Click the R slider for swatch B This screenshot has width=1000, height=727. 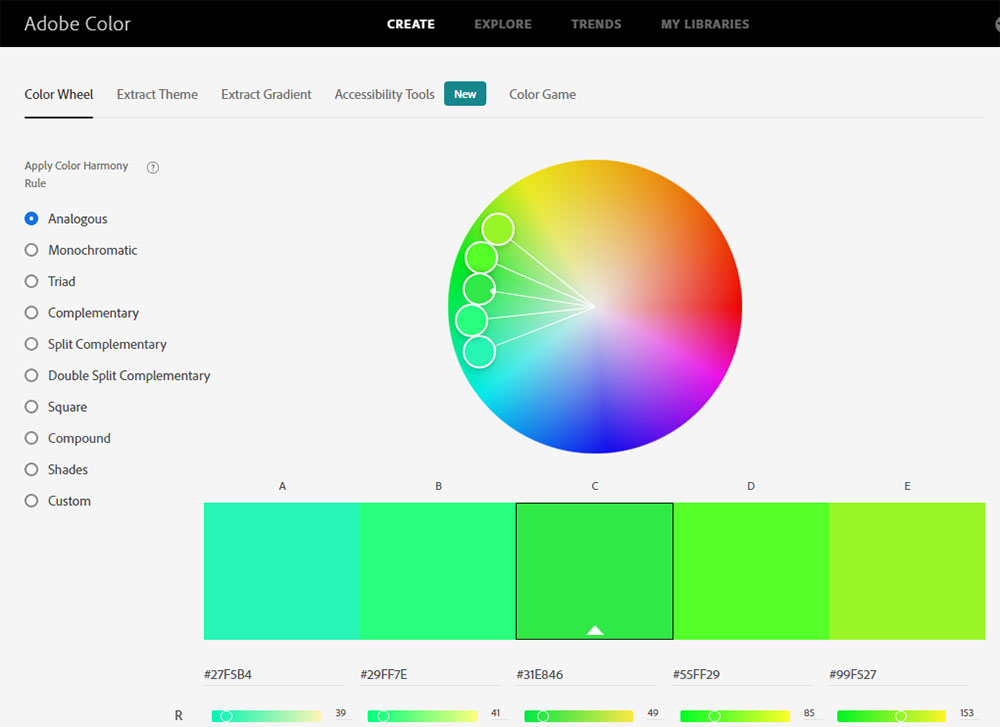422,716
